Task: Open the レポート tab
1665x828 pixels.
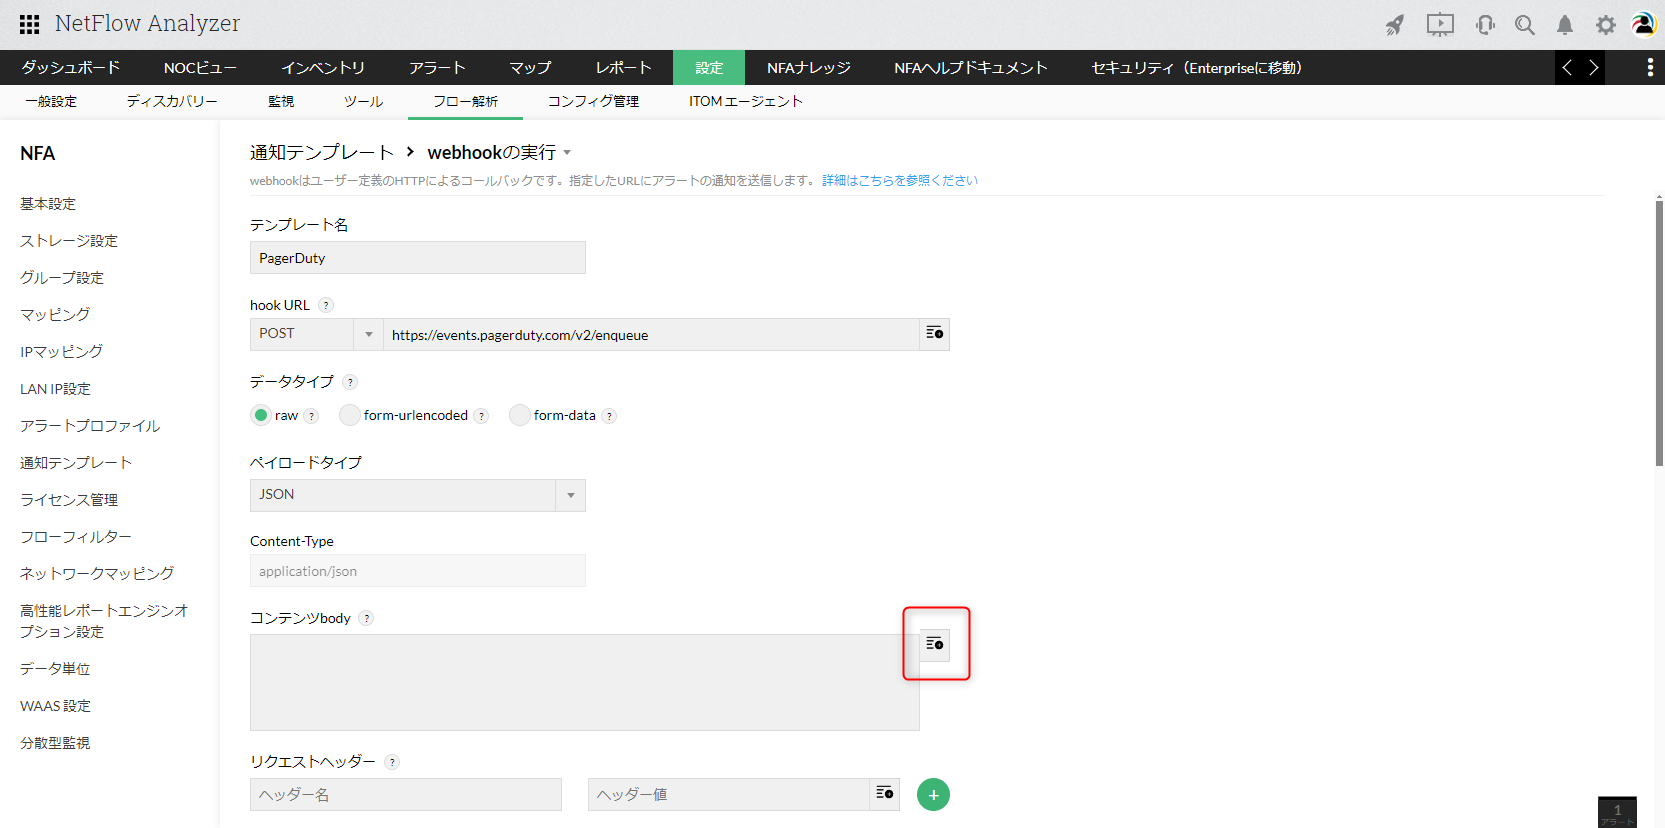Action: (x=623, y=68)
